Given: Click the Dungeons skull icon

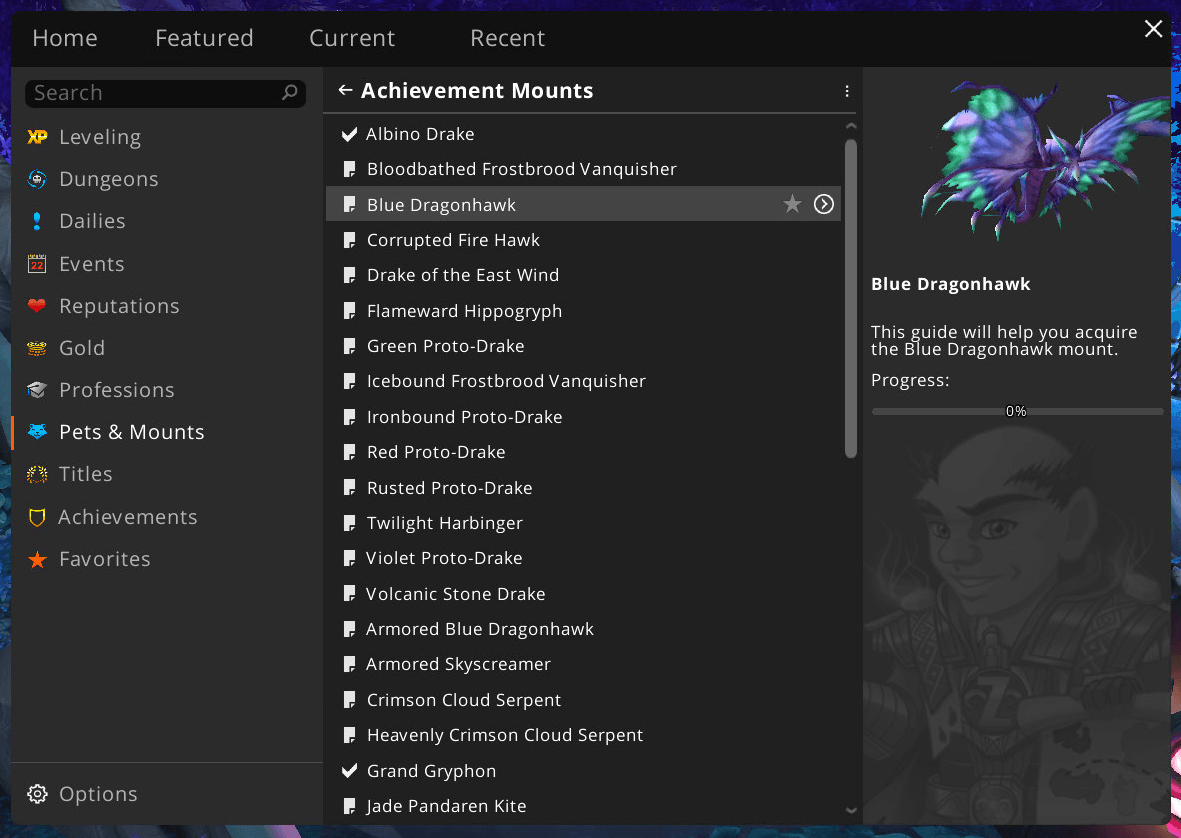Looking at the screenshot, I should tap(37, 179).
